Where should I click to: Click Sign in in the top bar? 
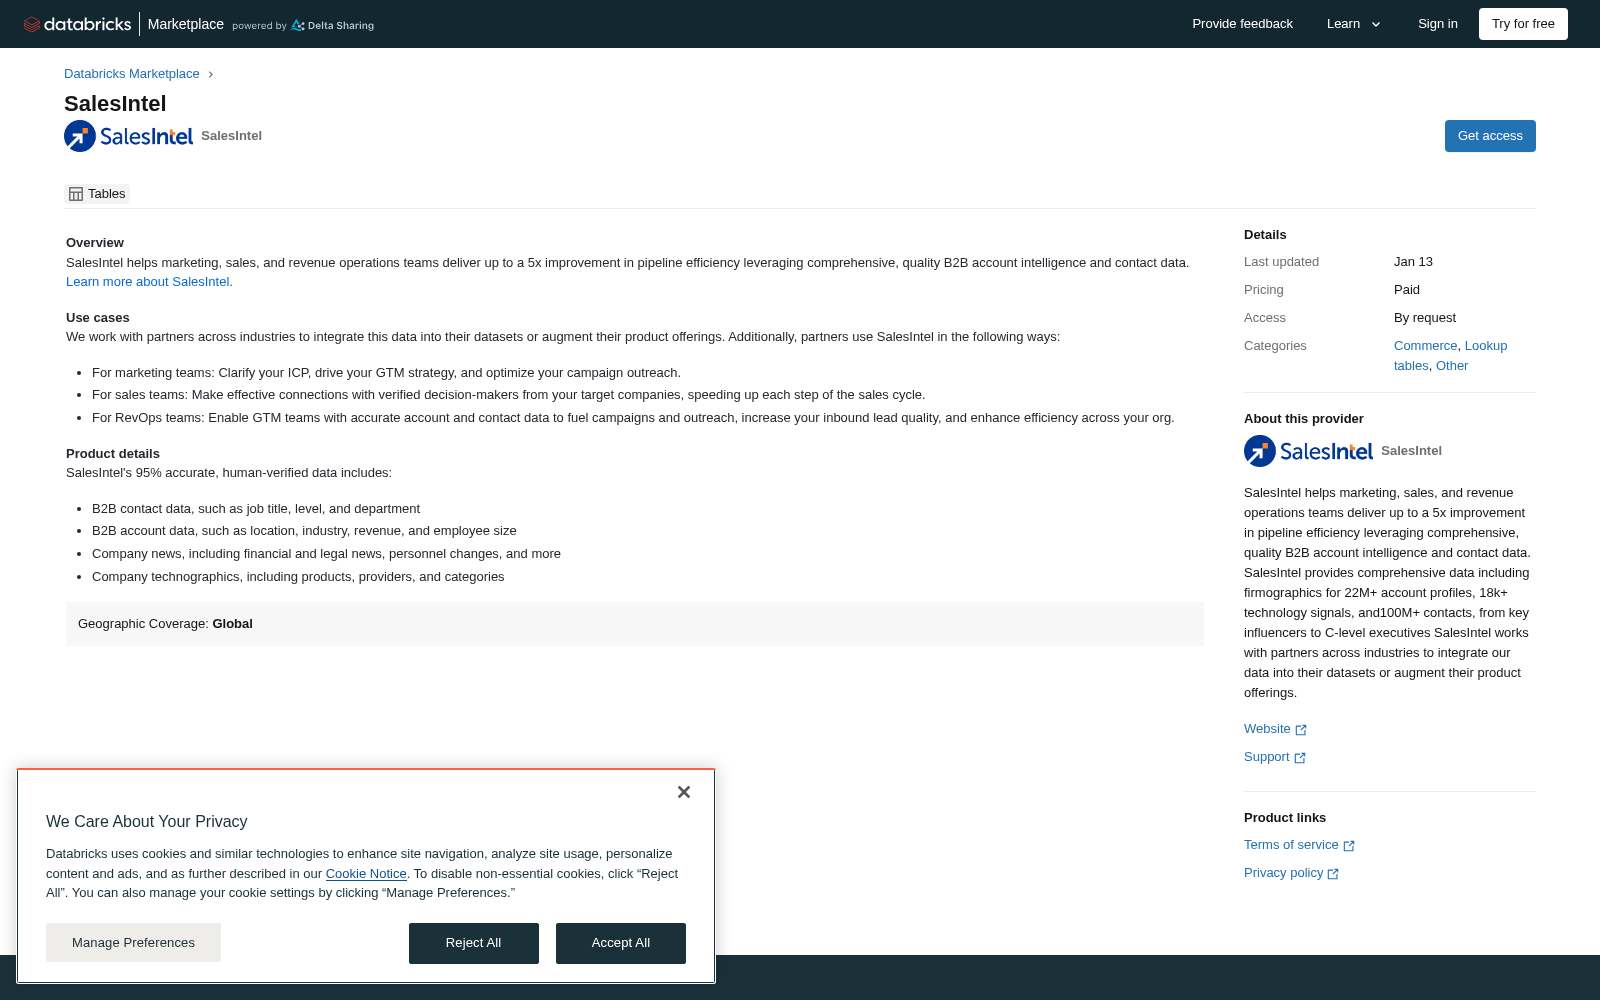point(1438,24)
